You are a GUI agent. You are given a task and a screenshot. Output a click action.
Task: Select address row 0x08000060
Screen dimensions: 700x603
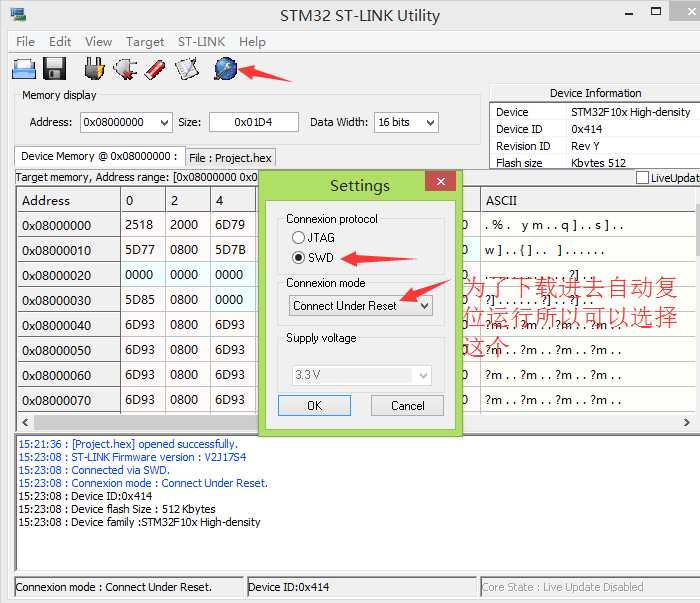(x=69, y=375)
